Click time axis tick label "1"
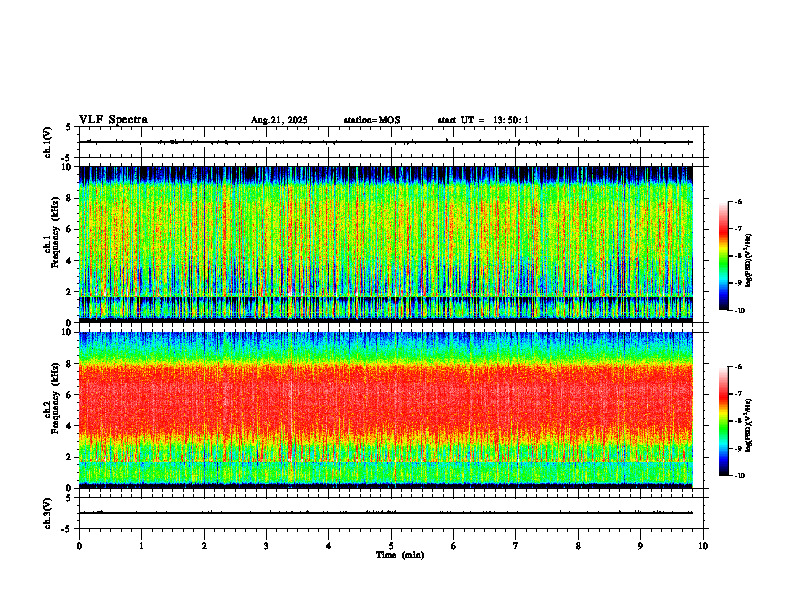 [141, 546]
